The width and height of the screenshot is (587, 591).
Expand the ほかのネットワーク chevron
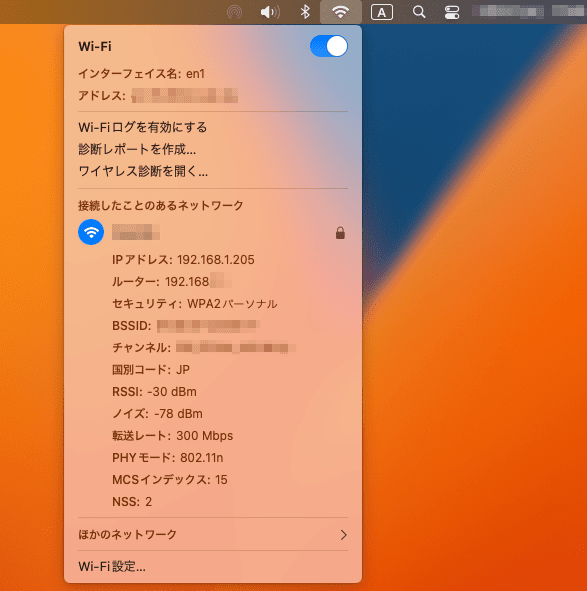343,534
